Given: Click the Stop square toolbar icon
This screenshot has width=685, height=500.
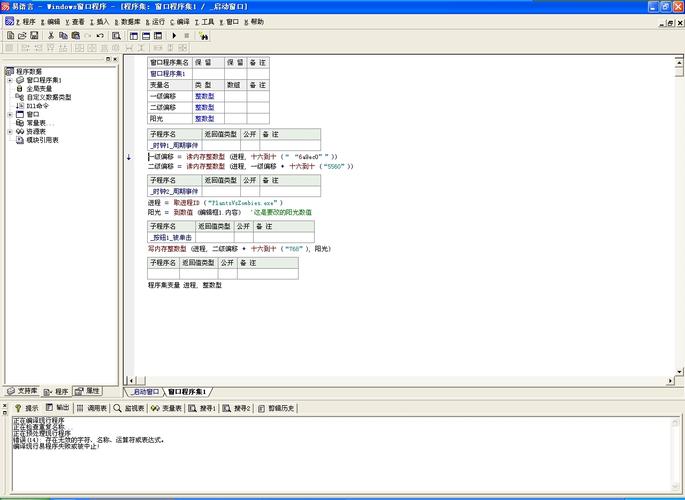Looking at the screenshot, I should [x=187, y=35].
